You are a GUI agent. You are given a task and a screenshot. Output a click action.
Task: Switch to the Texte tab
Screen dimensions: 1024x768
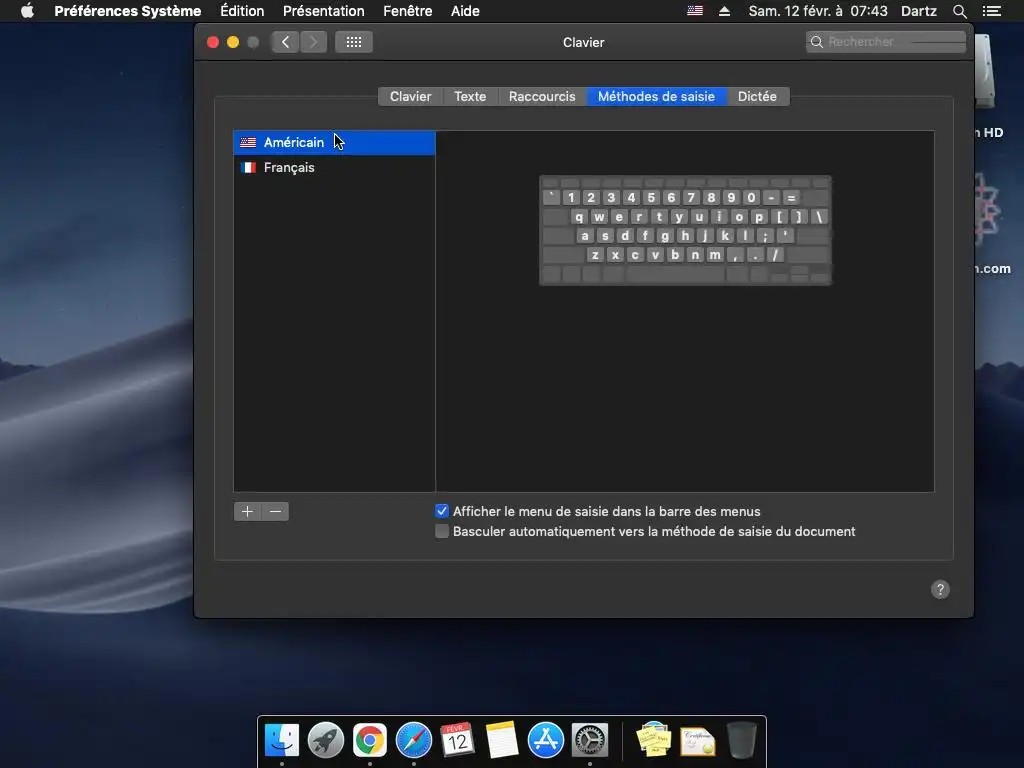(x=470, y=97)
